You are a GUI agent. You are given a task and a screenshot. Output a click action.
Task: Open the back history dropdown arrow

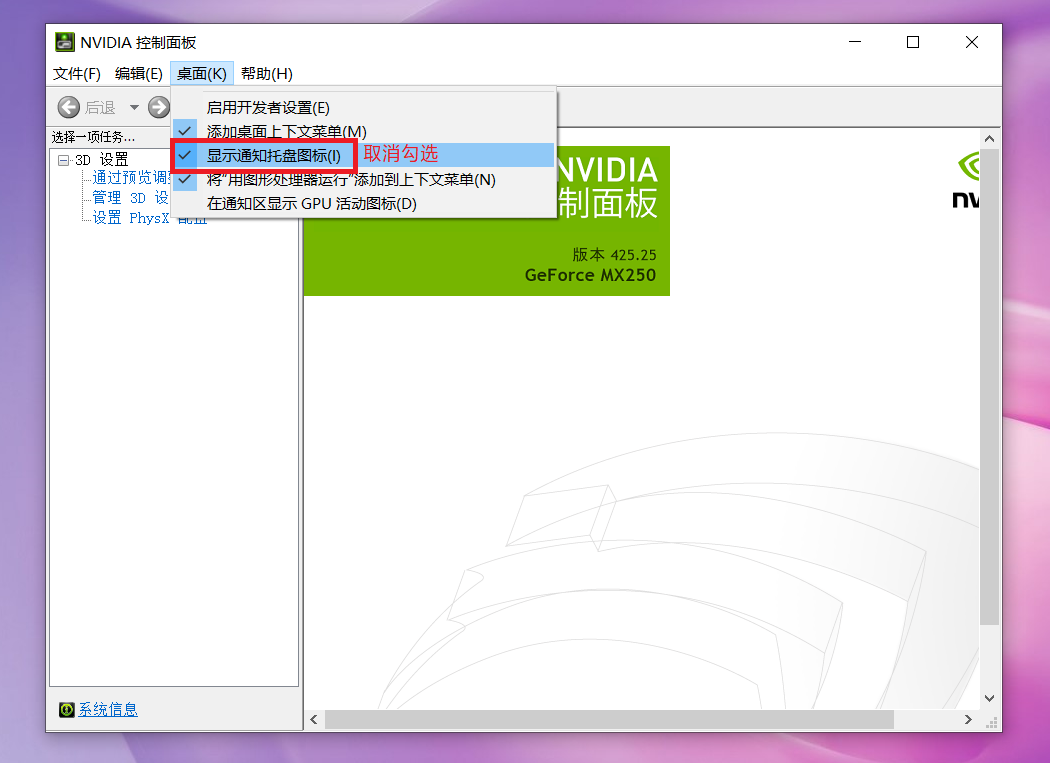click(134, 107)
